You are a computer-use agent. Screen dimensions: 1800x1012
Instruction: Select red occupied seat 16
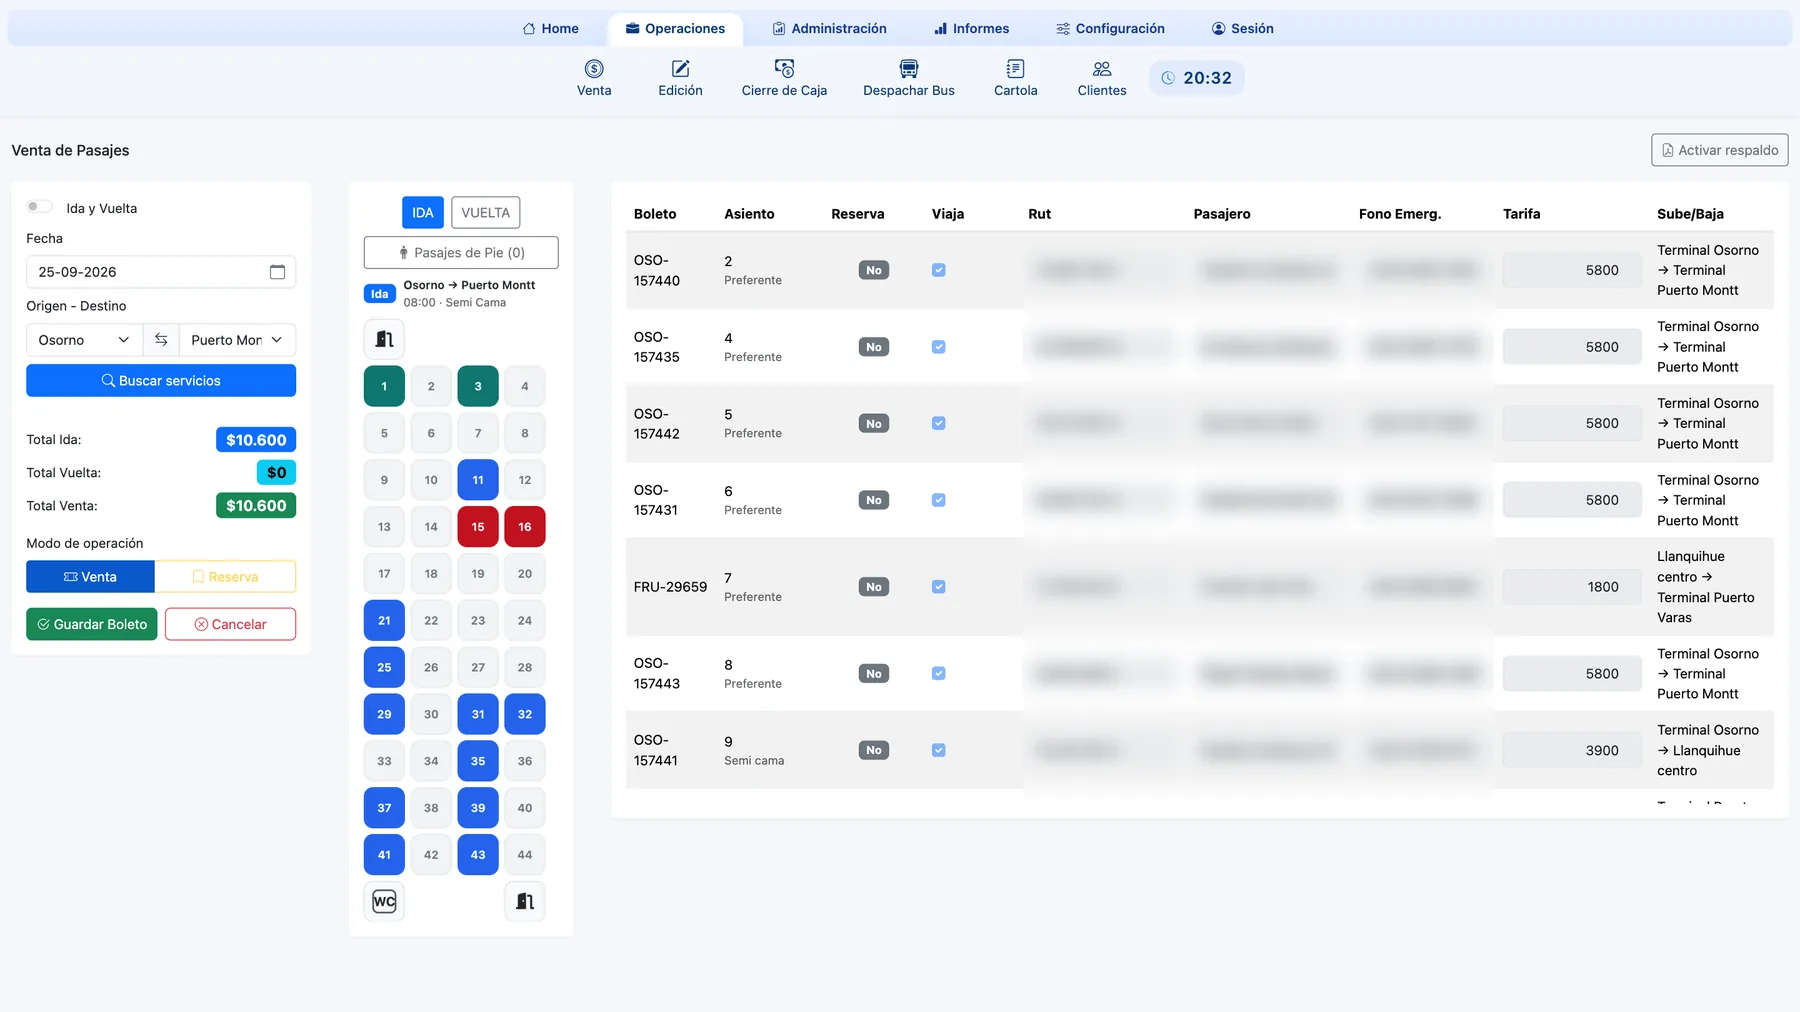[525, 527]
